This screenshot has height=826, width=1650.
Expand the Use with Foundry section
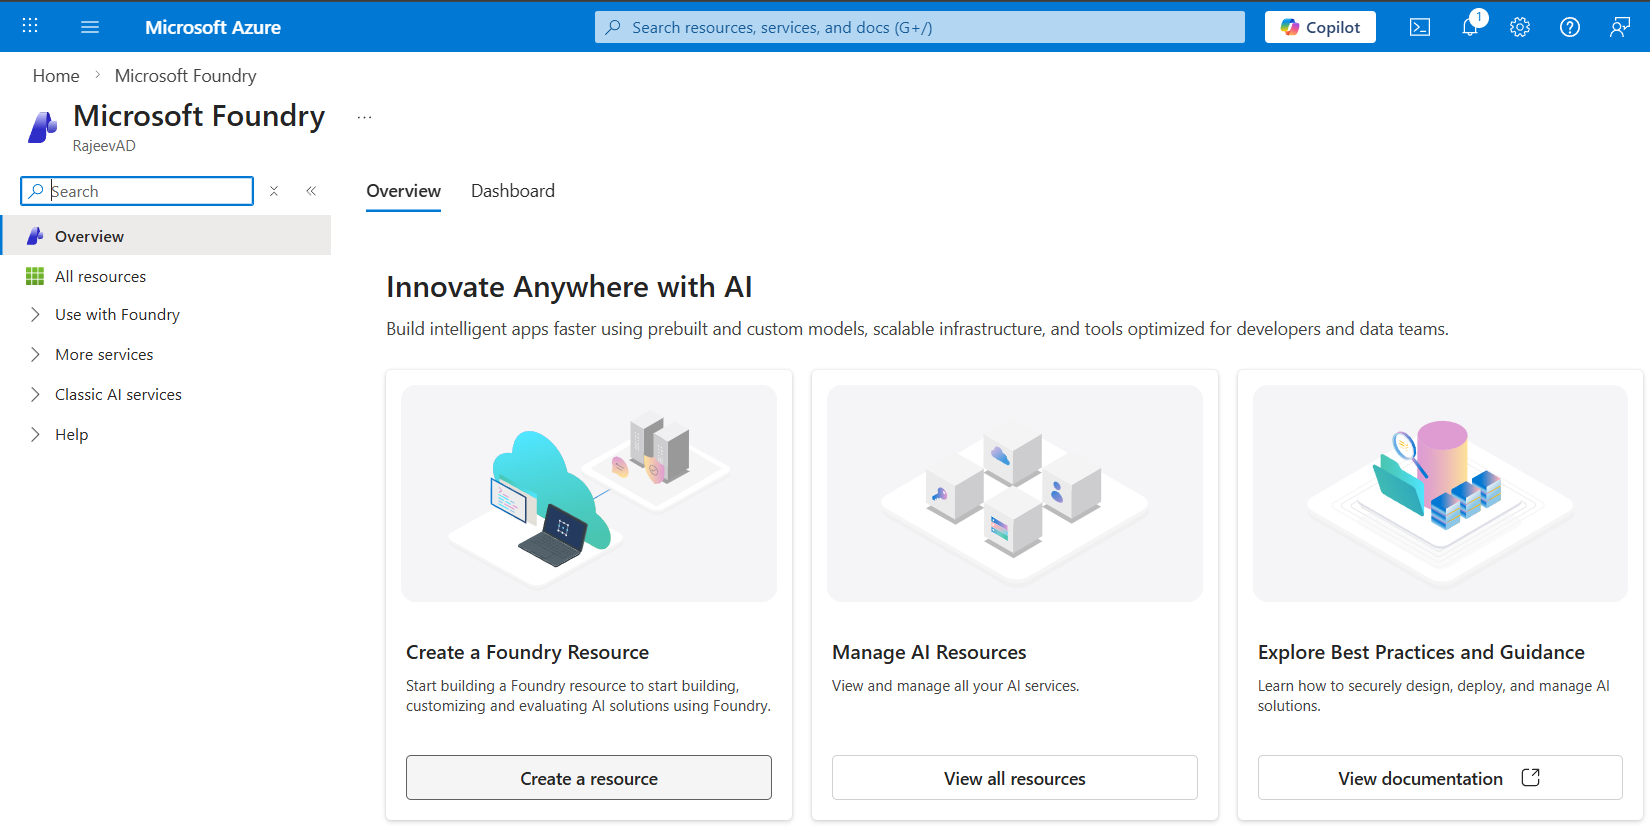click(x=36, y=314)
